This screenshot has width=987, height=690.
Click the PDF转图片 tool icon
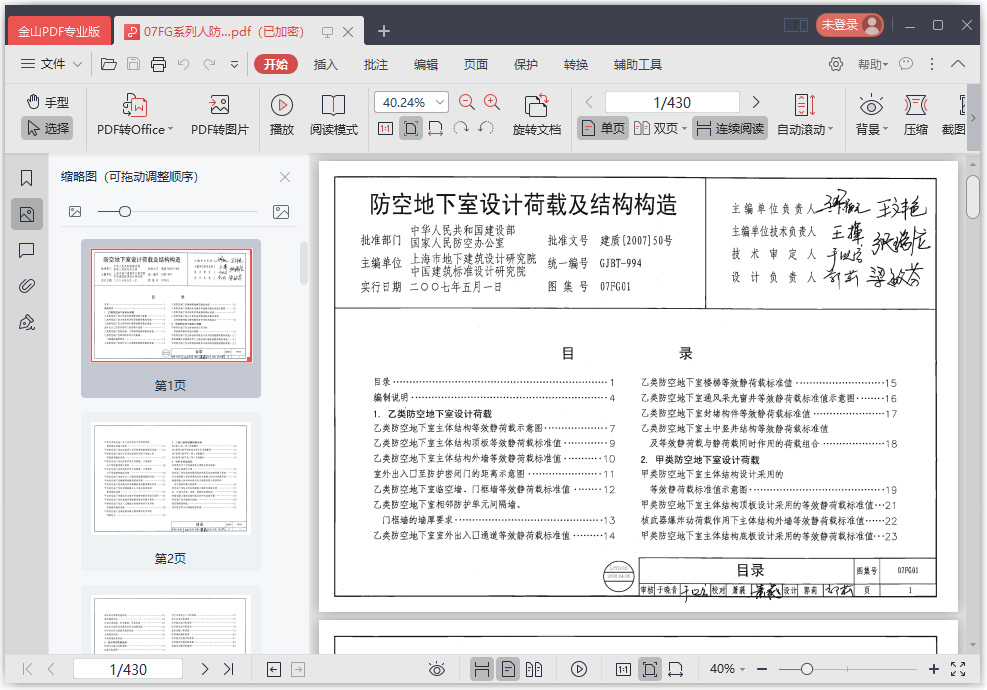[x=219, y=106]
